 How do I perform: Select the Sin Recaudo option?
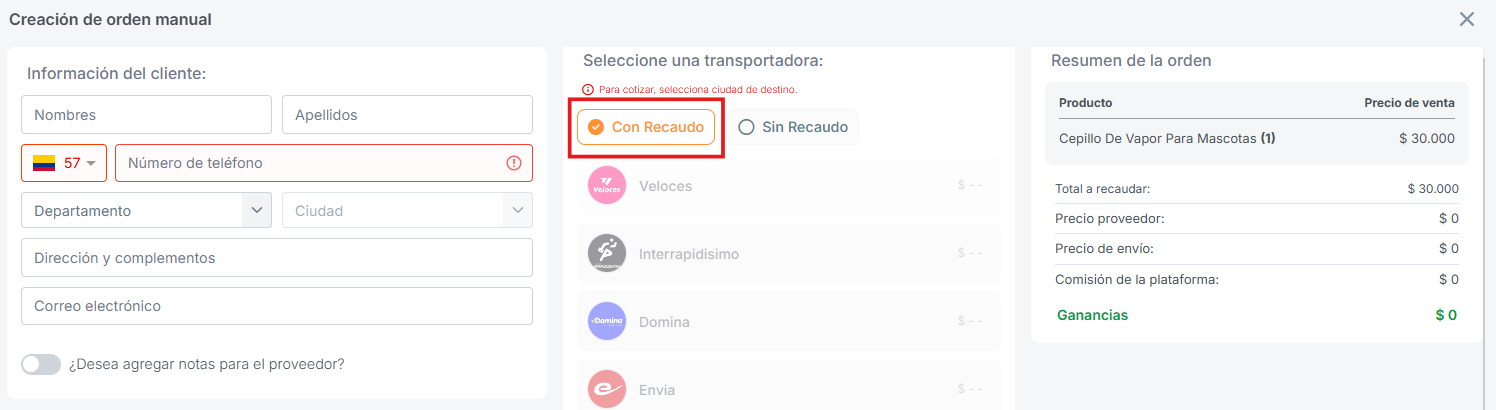point(793,127)
